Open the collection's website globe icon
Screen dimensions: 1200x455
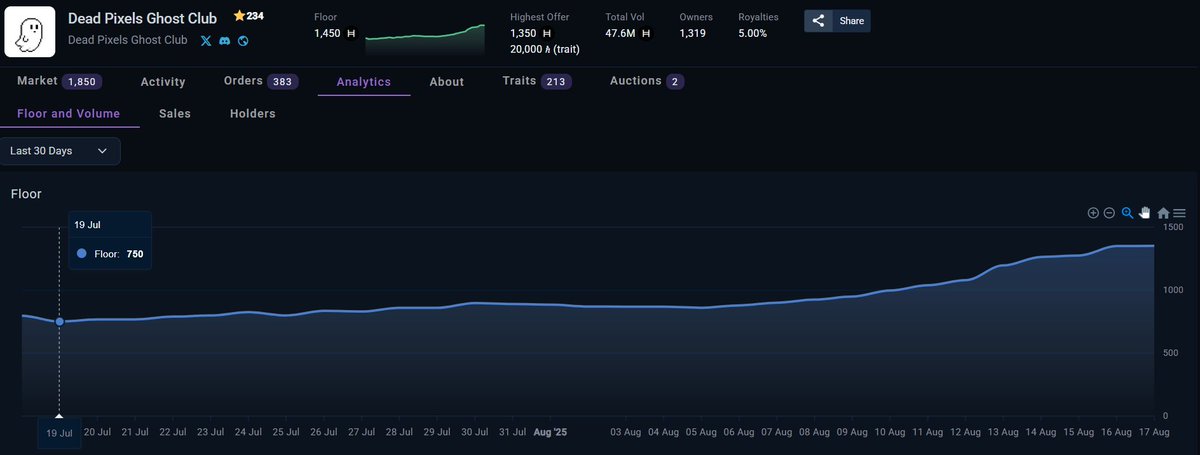(x=242, y=41)
